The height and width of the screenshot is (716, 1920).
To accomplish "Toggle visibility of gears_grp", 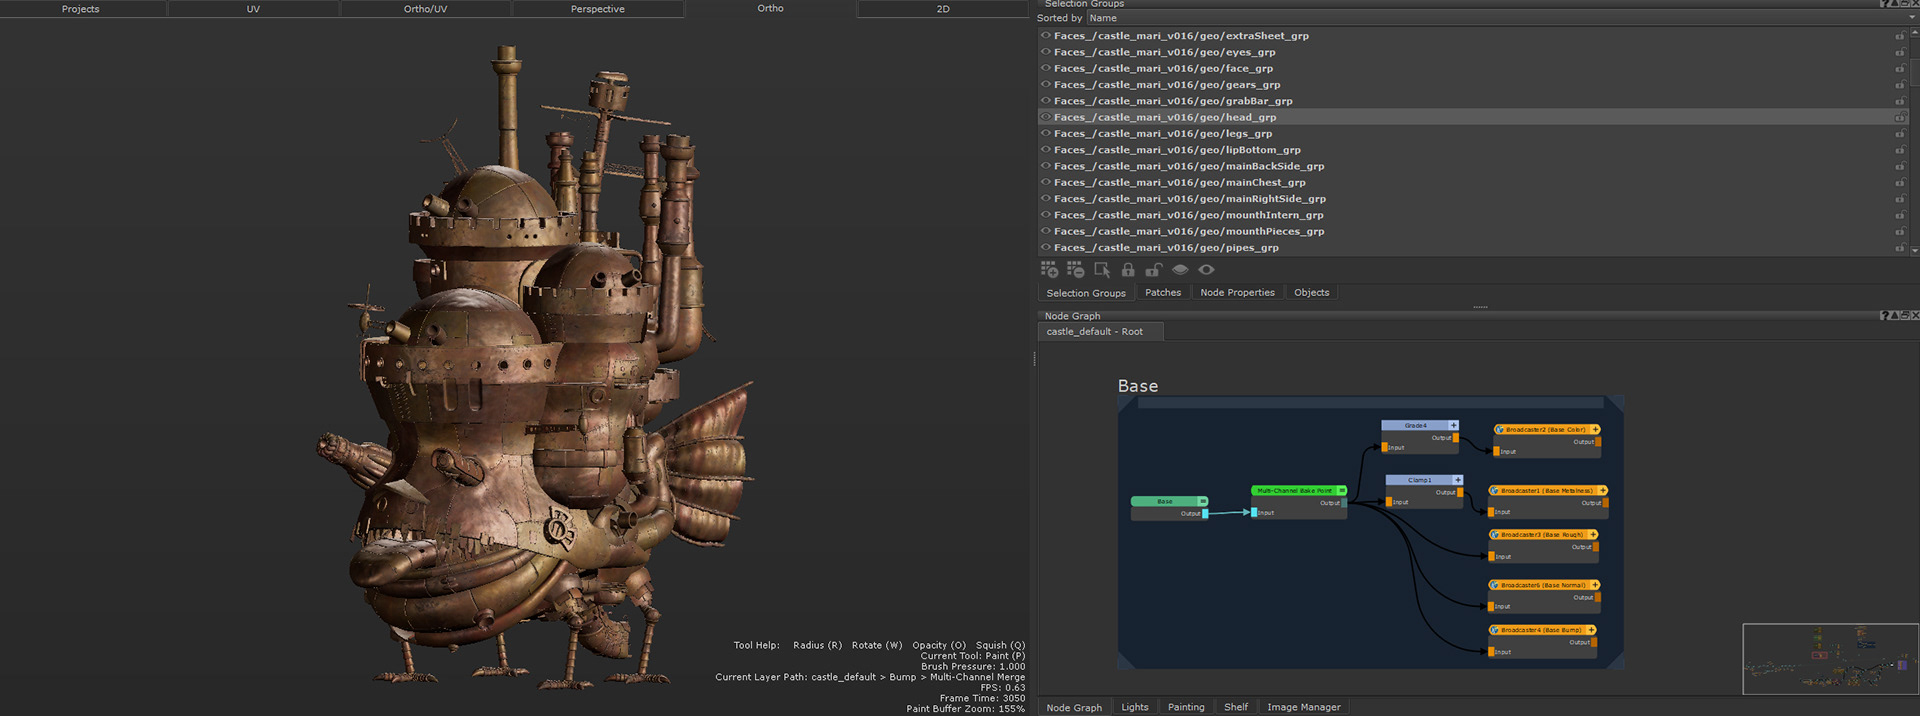I will pos(1046,85).
